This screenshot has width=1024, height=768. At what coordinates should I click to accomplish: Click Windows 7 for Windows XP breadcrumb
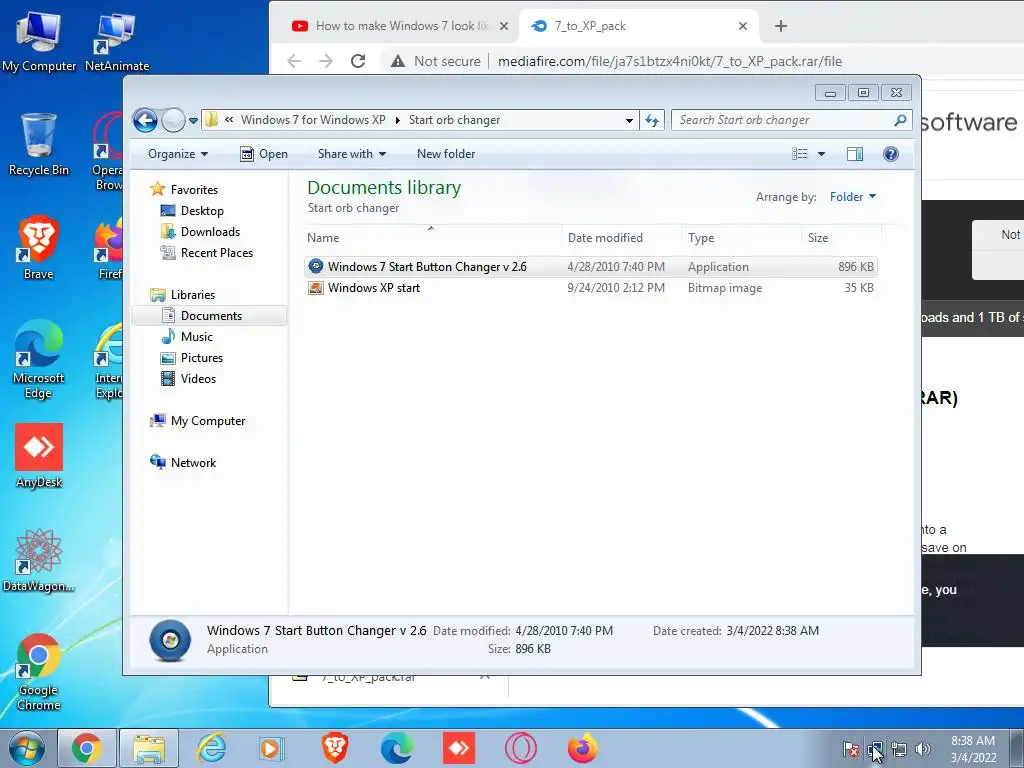(x=313, y=120)
